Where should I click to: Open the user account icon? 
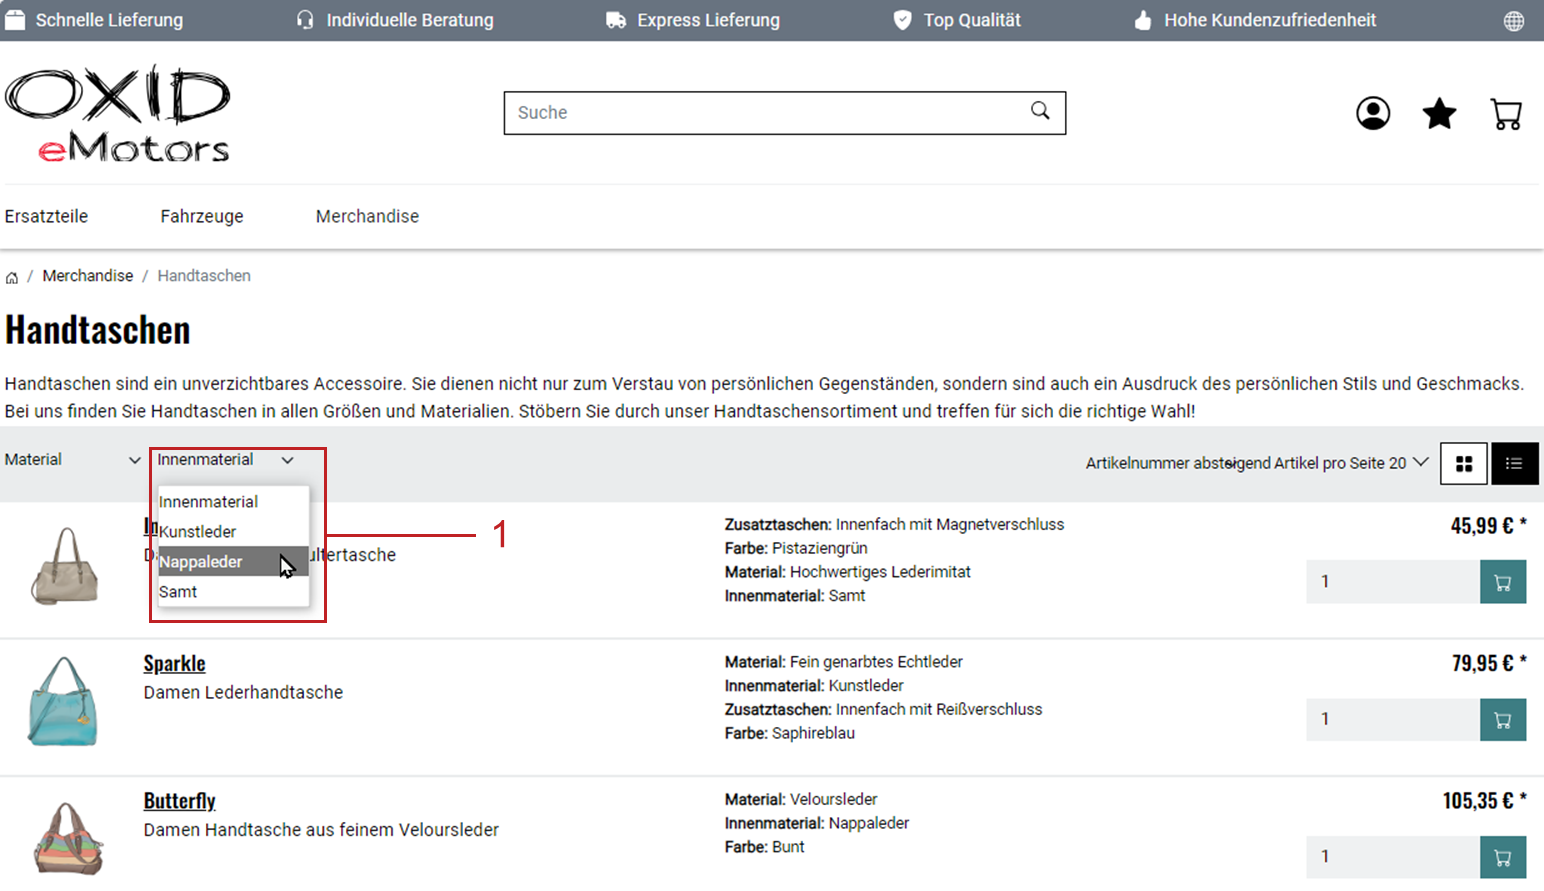click(1372, 114)
